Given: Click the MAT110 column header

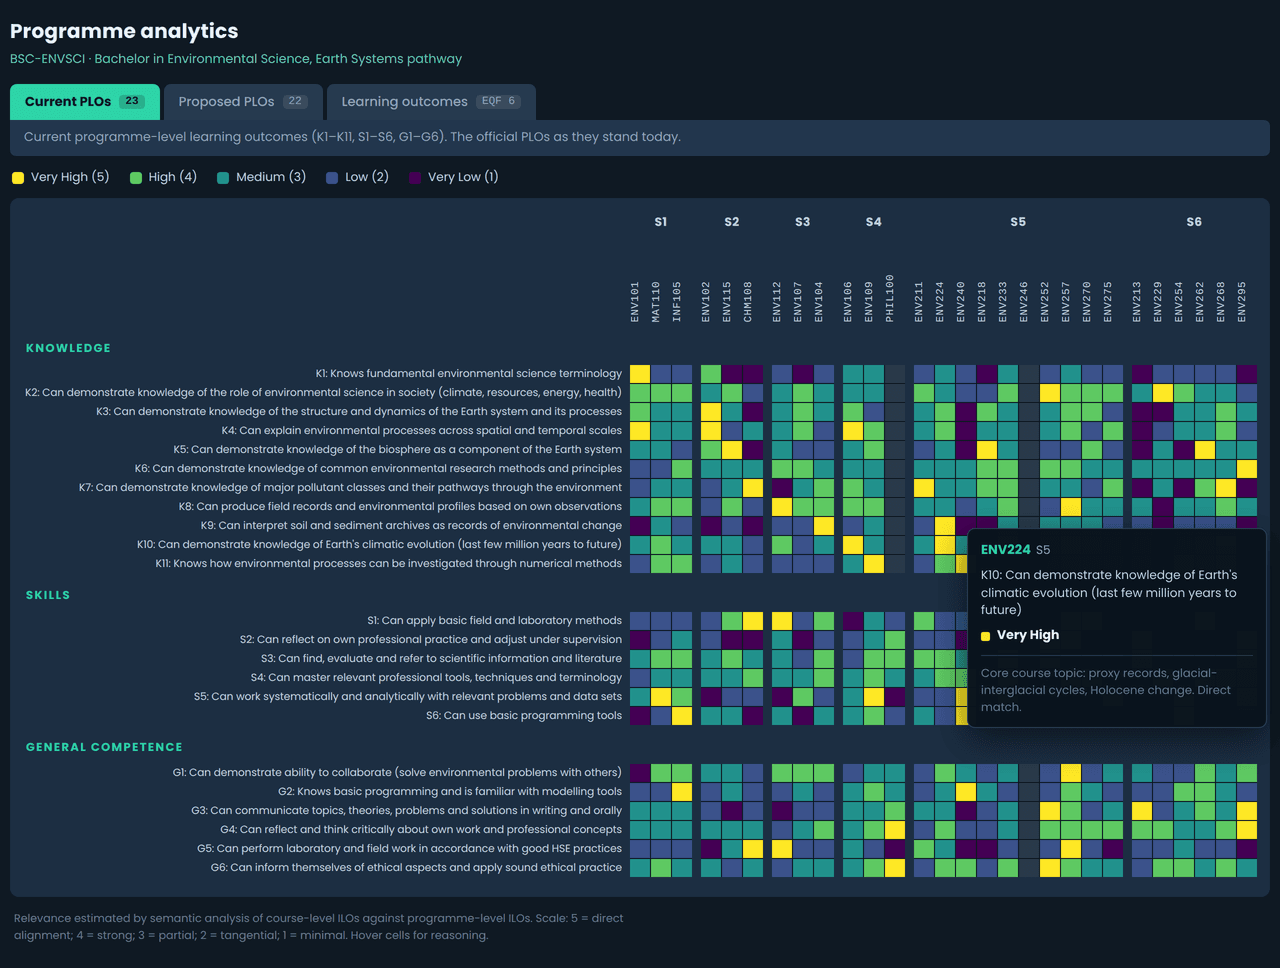Looking at the screenshot, I should pyautogui.click(x=657, y=301).
